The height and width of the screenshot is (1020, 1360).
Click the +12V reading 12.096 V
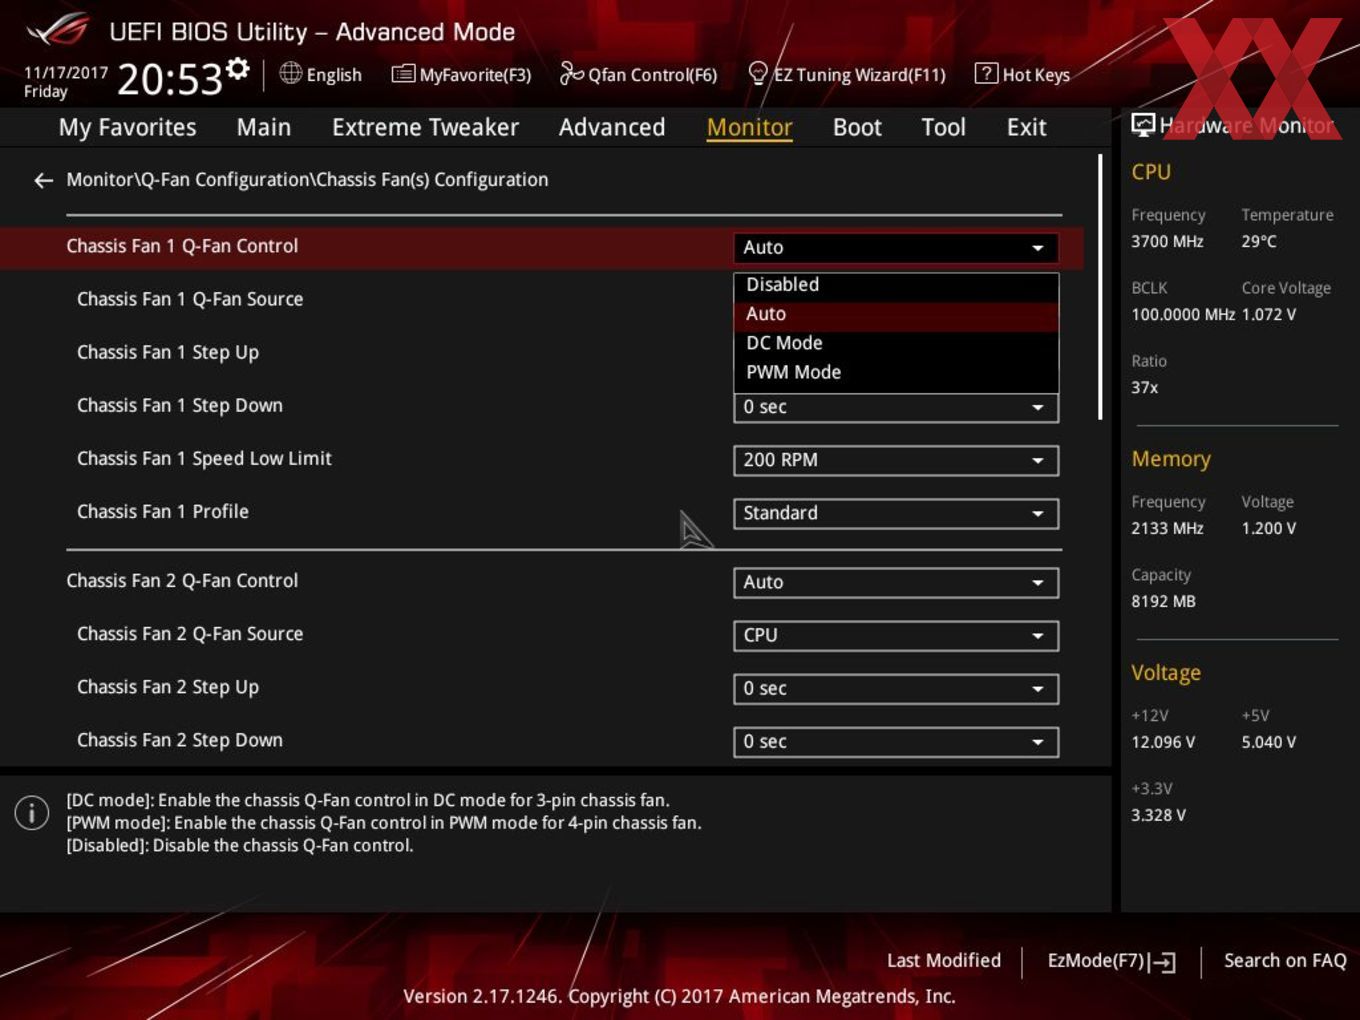tap(1163, 742)
